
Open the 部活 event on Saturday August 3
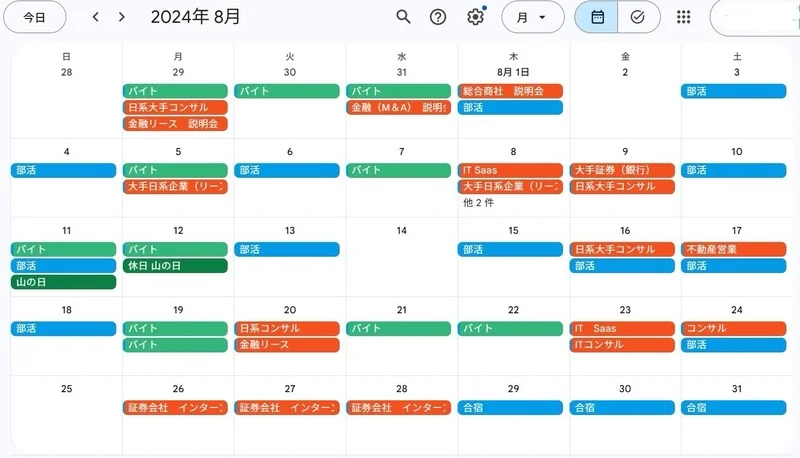pos(734,91)
